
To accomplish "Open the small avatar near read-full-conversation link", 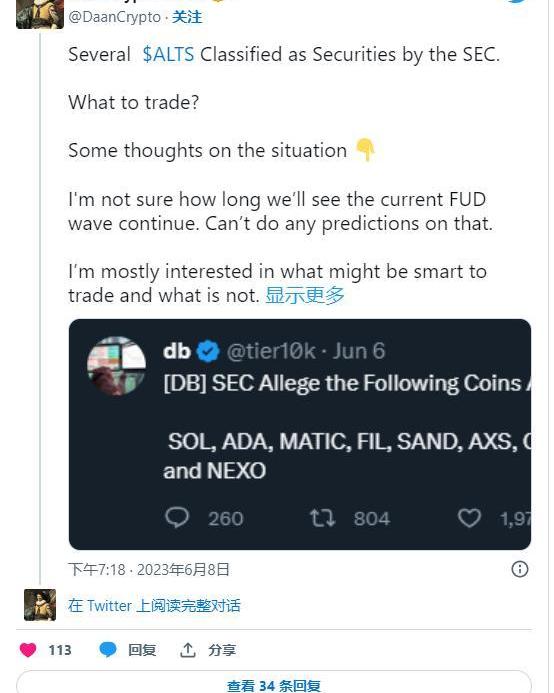I will point(40,605).
